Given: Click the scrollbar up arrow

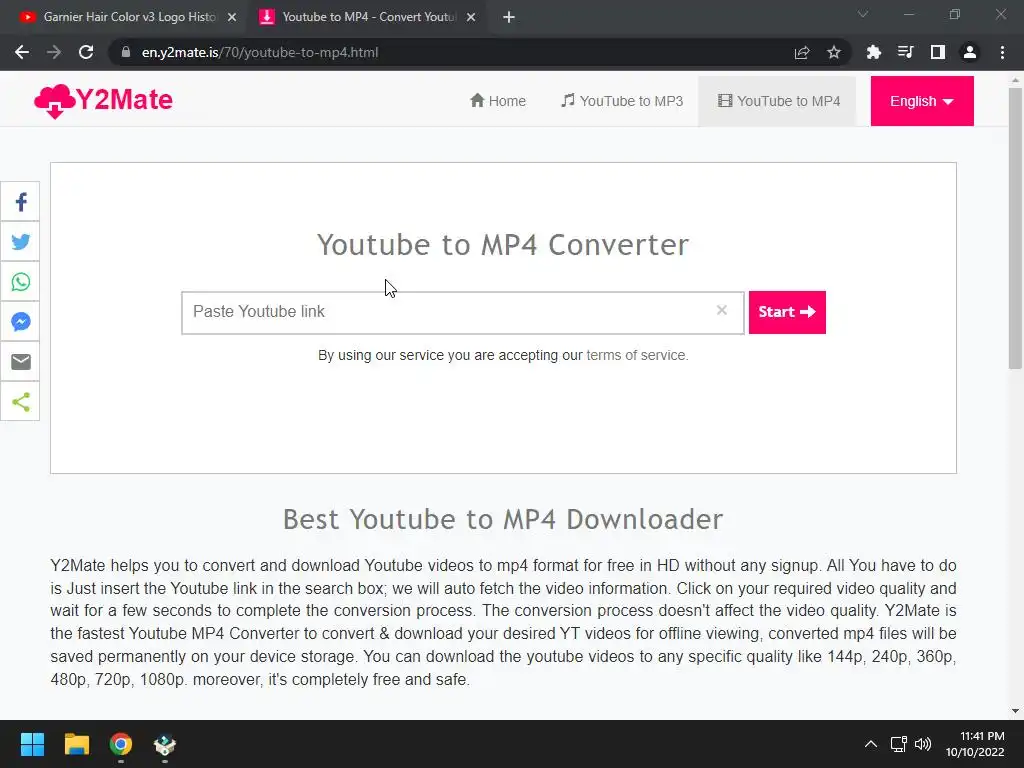Looking at the screenshot, I should tap(1015, 80).
